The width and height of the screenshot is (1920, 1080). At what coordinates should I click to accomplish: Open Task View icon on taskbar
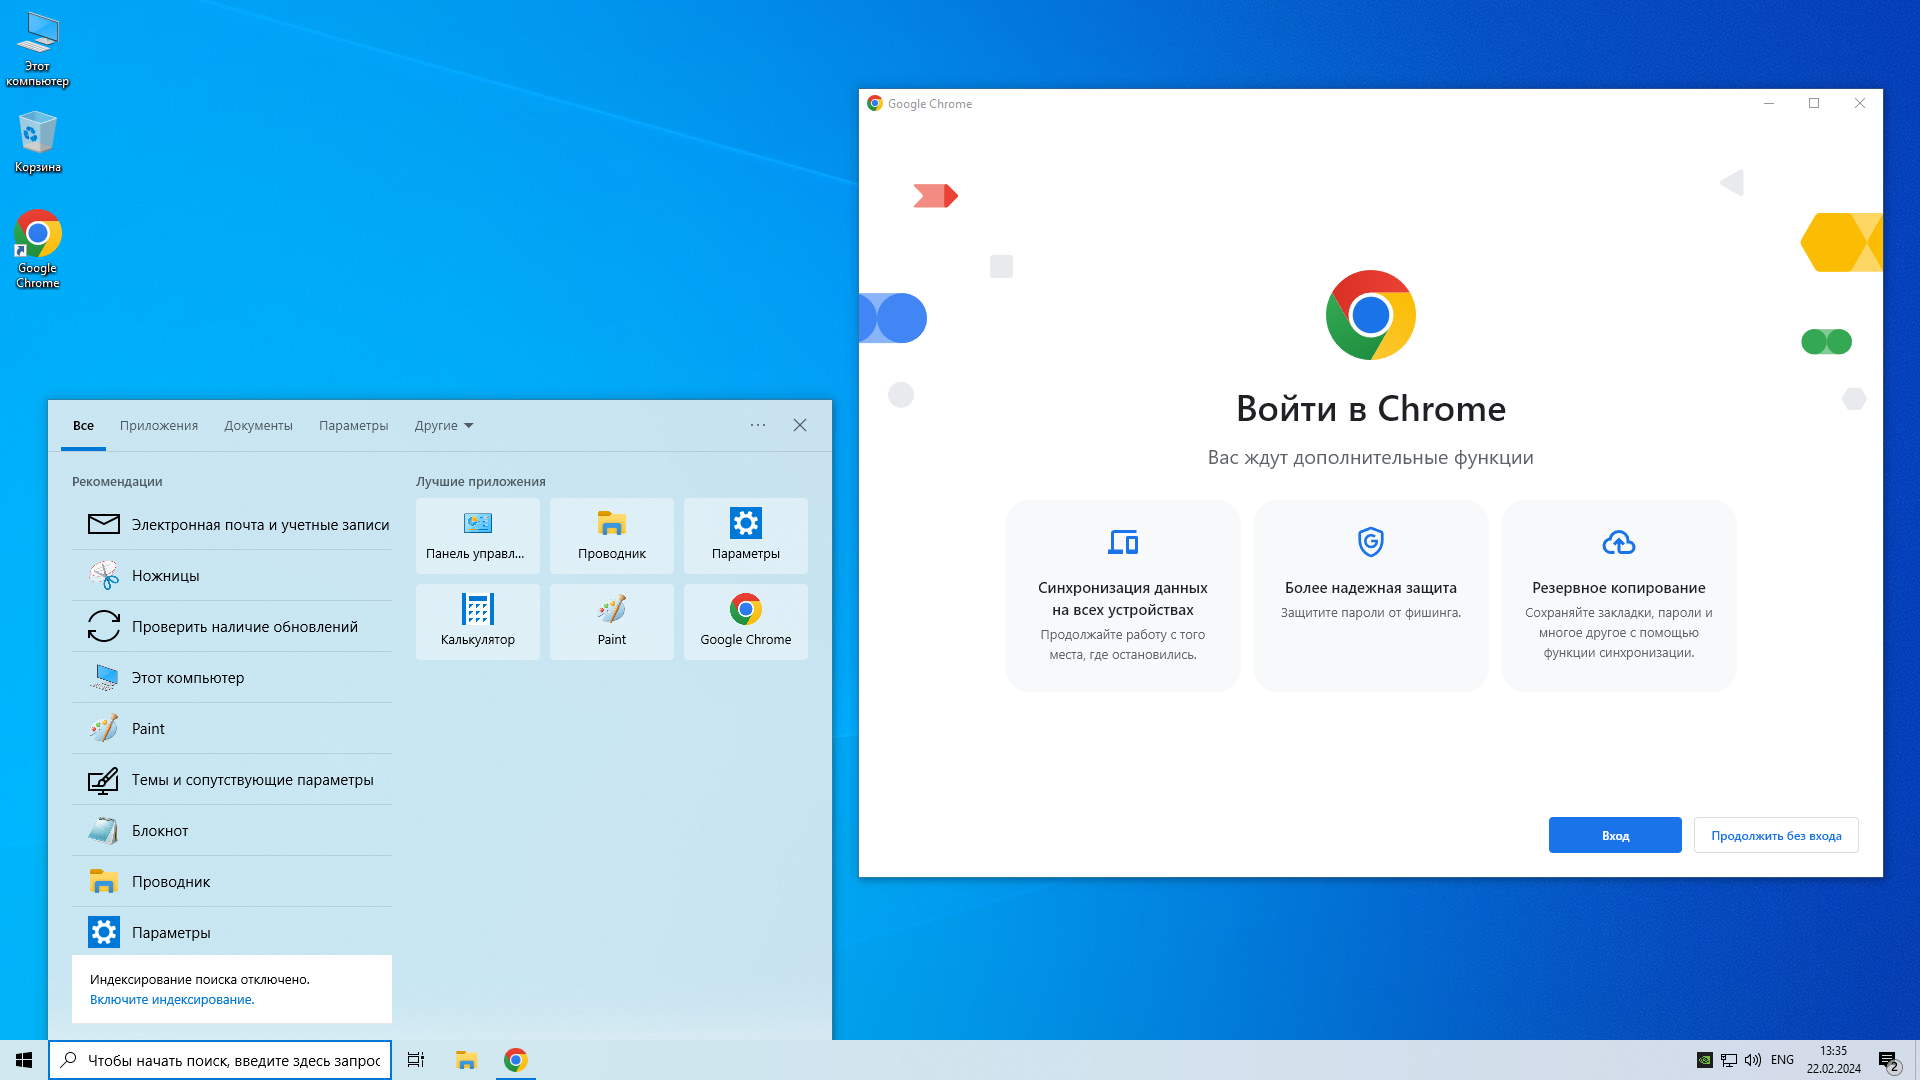[416, 1060]
